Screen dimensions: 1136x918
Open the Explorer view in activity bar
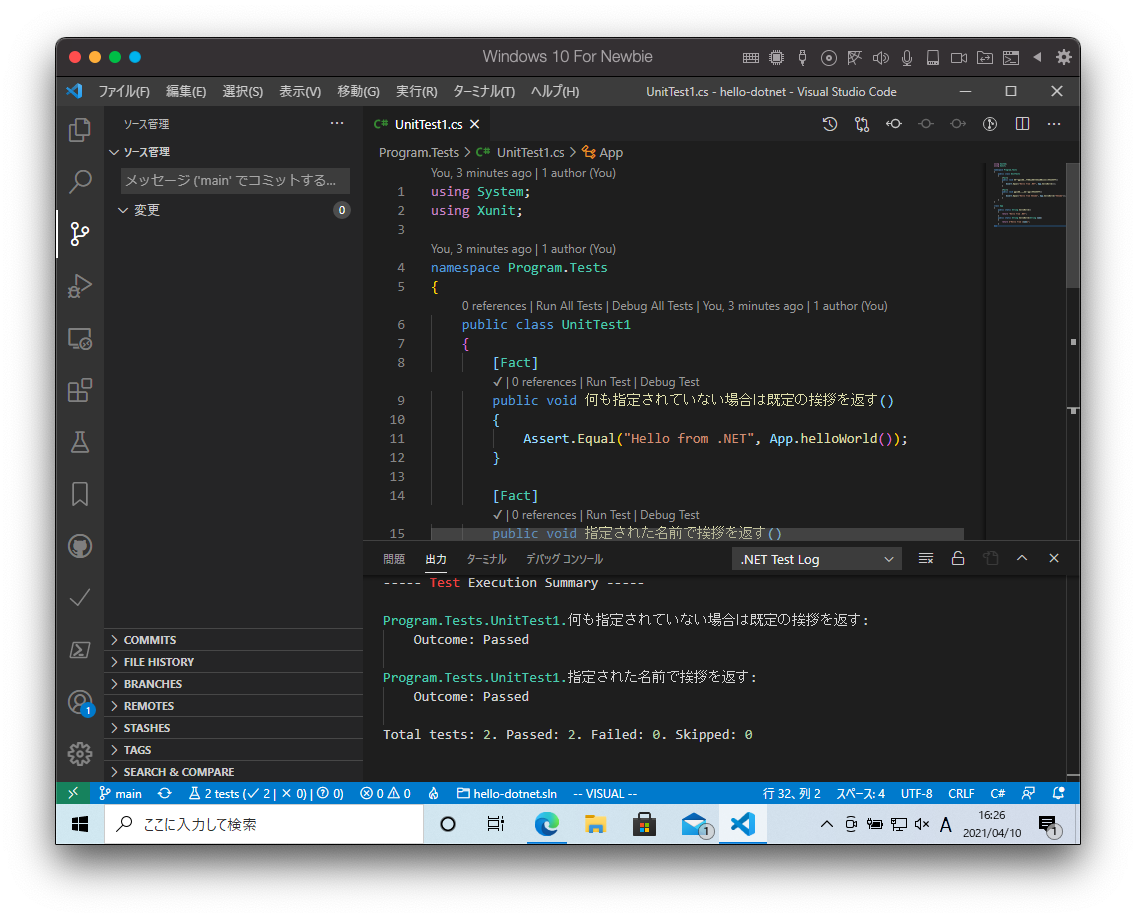80,130
